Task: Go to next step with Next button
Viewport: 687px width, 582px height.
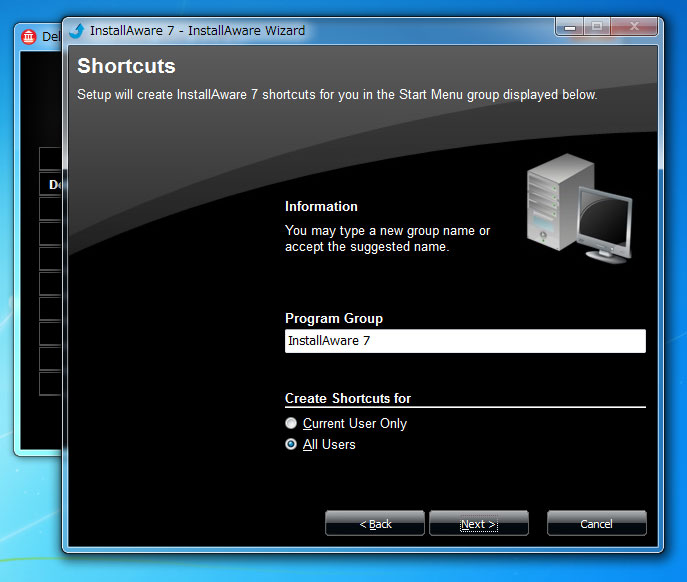Action: click(479, 523)
